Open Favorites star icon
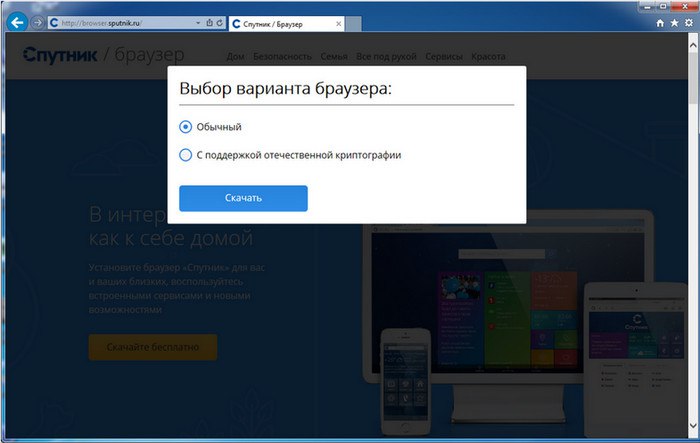 point(675,23)
